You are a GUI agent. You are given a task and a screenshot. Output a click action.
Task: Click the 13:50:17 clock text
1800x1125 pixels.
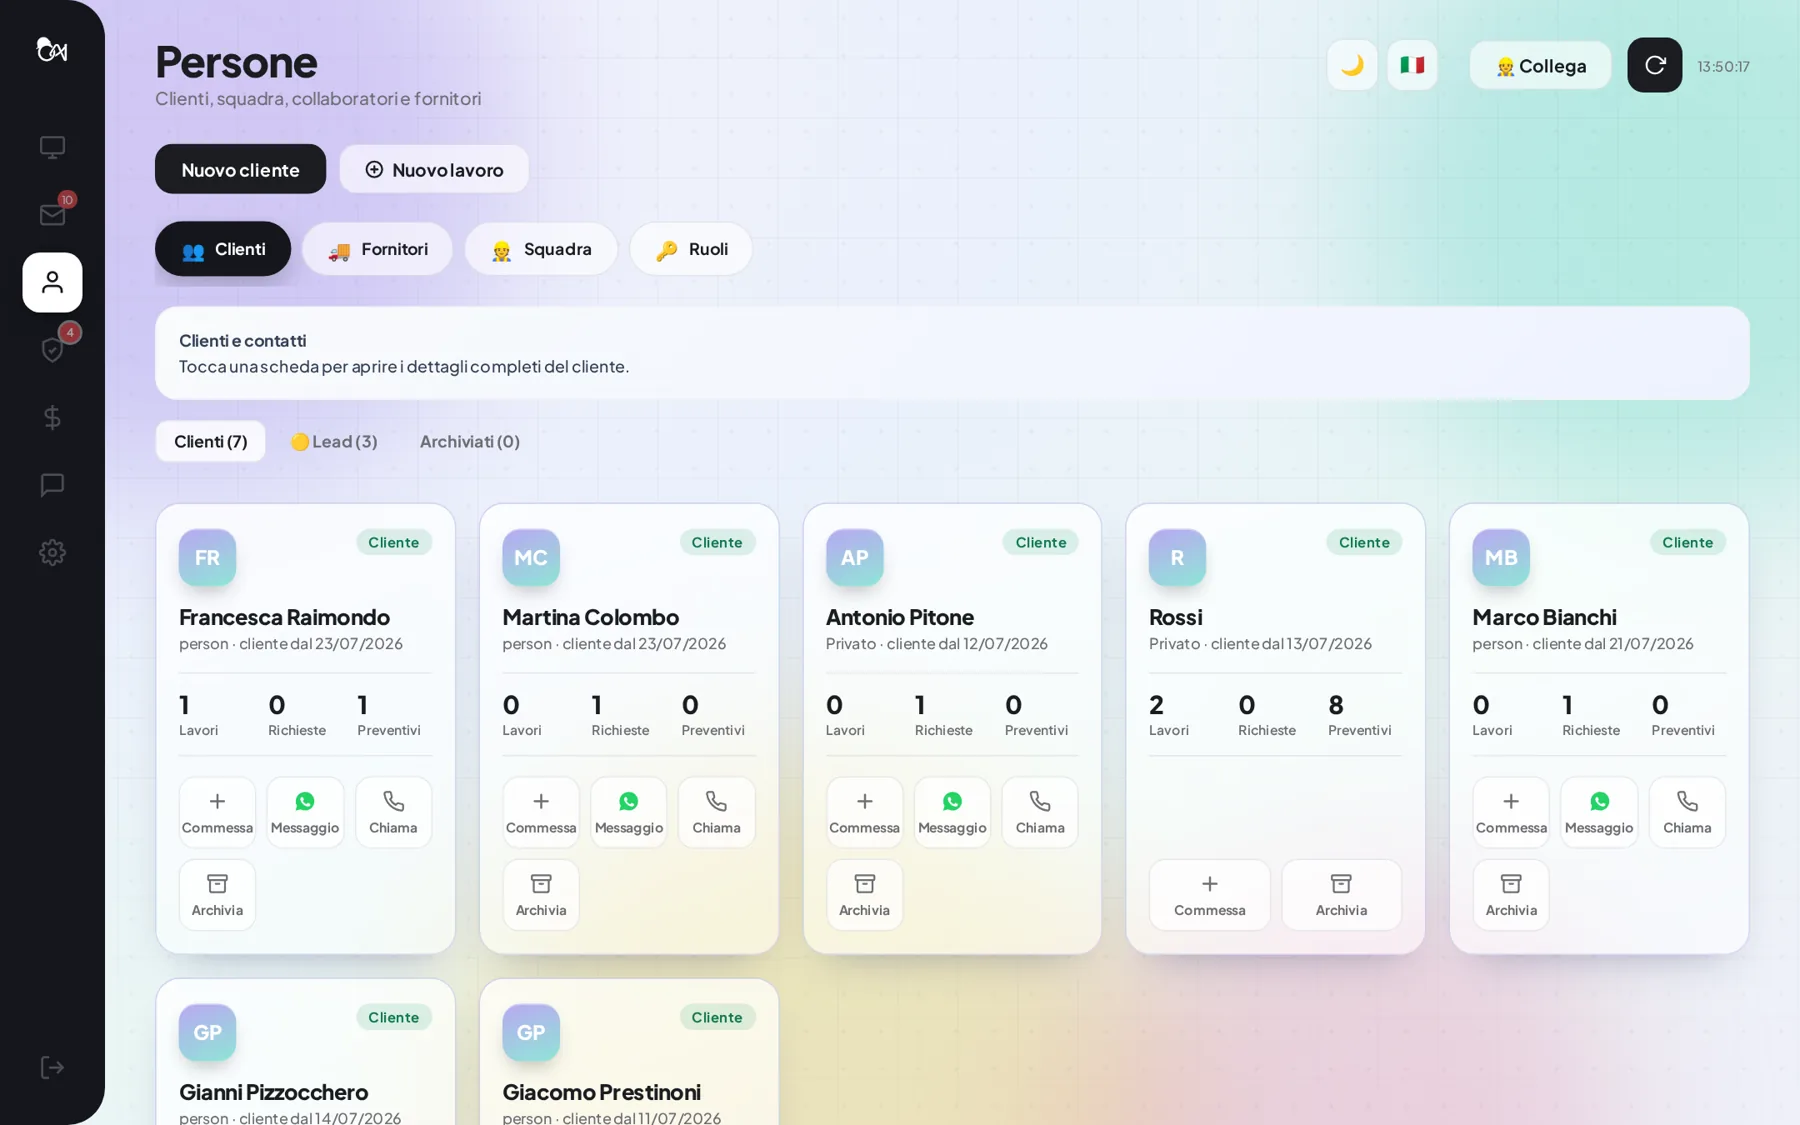coord(1723,66)
